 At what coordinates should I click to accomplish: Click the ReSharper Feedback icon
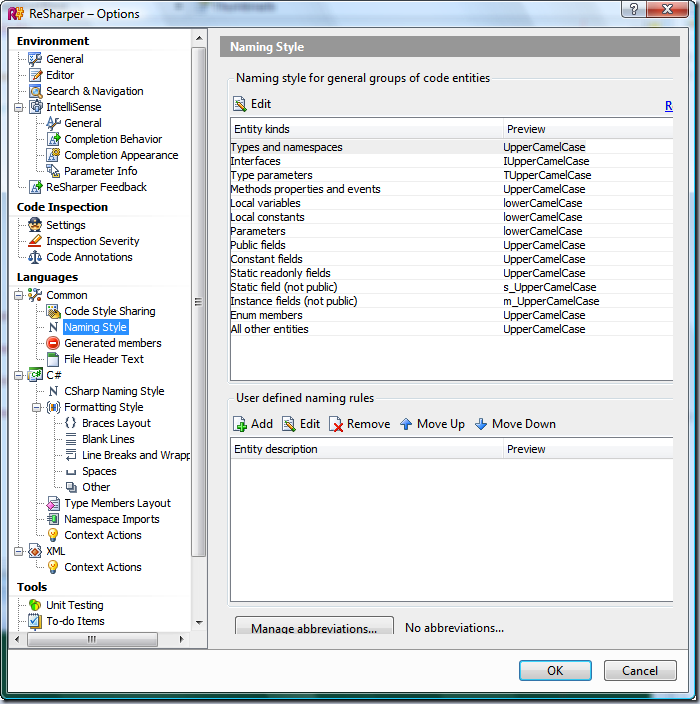click(35, 187)
